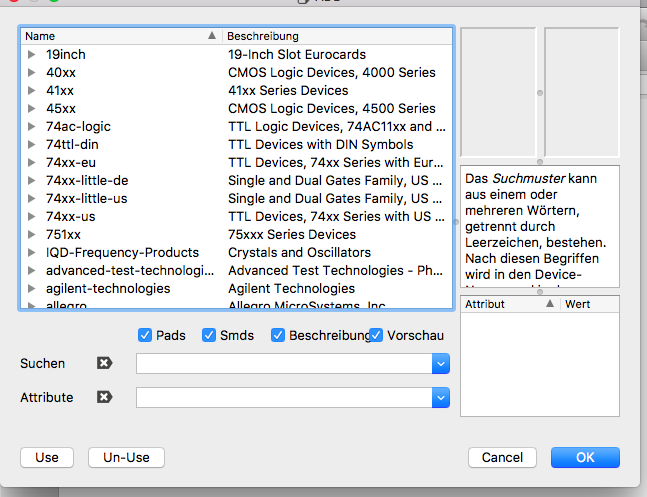647x497 pixels.
Task: Click the Wert column header
Action: (590, 304)
